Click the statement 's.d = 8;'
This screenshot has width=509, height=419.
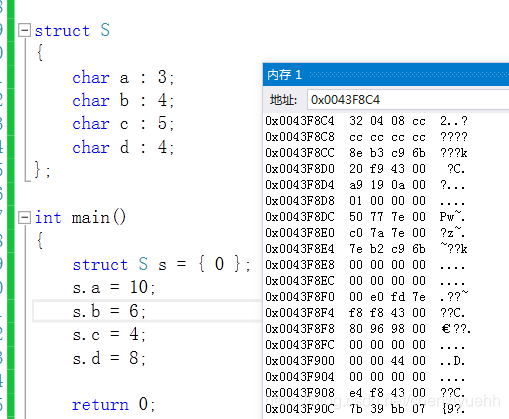109,358
